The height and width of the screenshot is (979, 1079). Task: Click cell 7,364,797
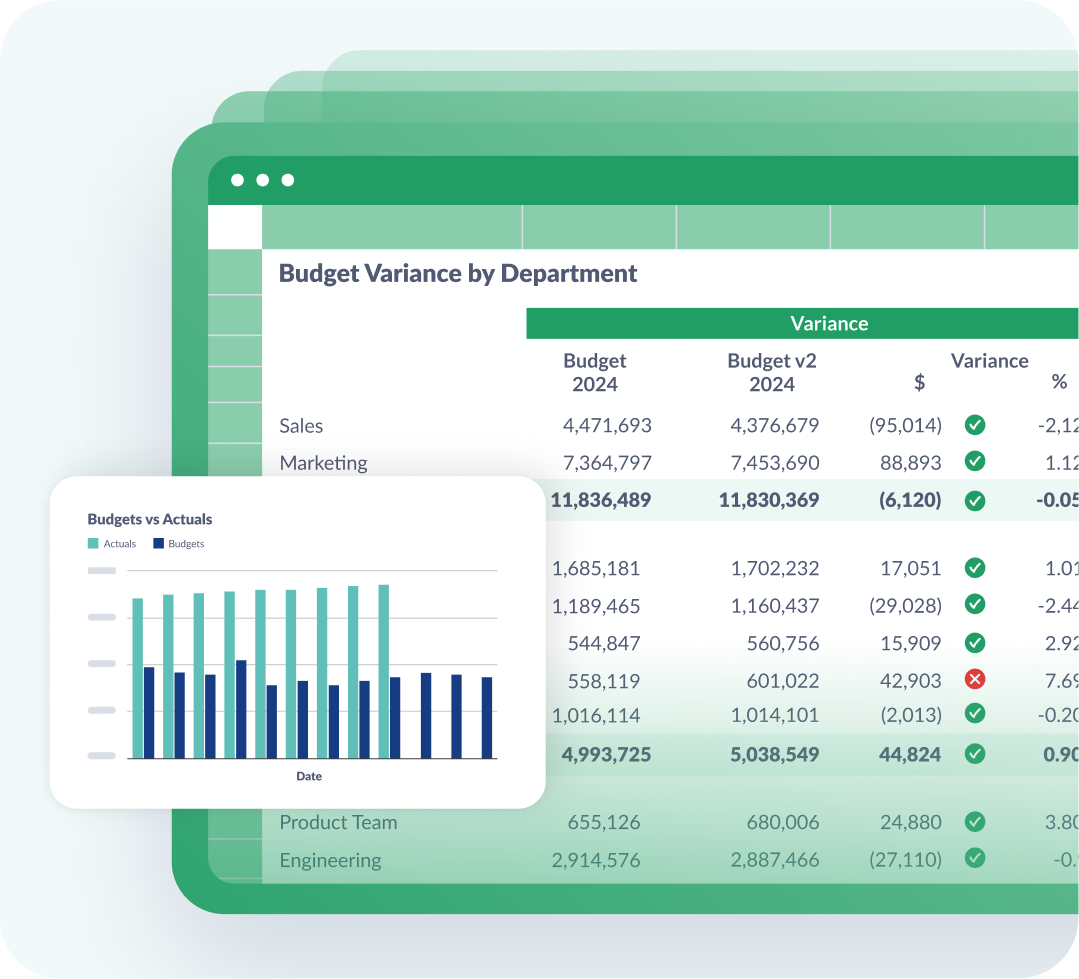[607, 463]
